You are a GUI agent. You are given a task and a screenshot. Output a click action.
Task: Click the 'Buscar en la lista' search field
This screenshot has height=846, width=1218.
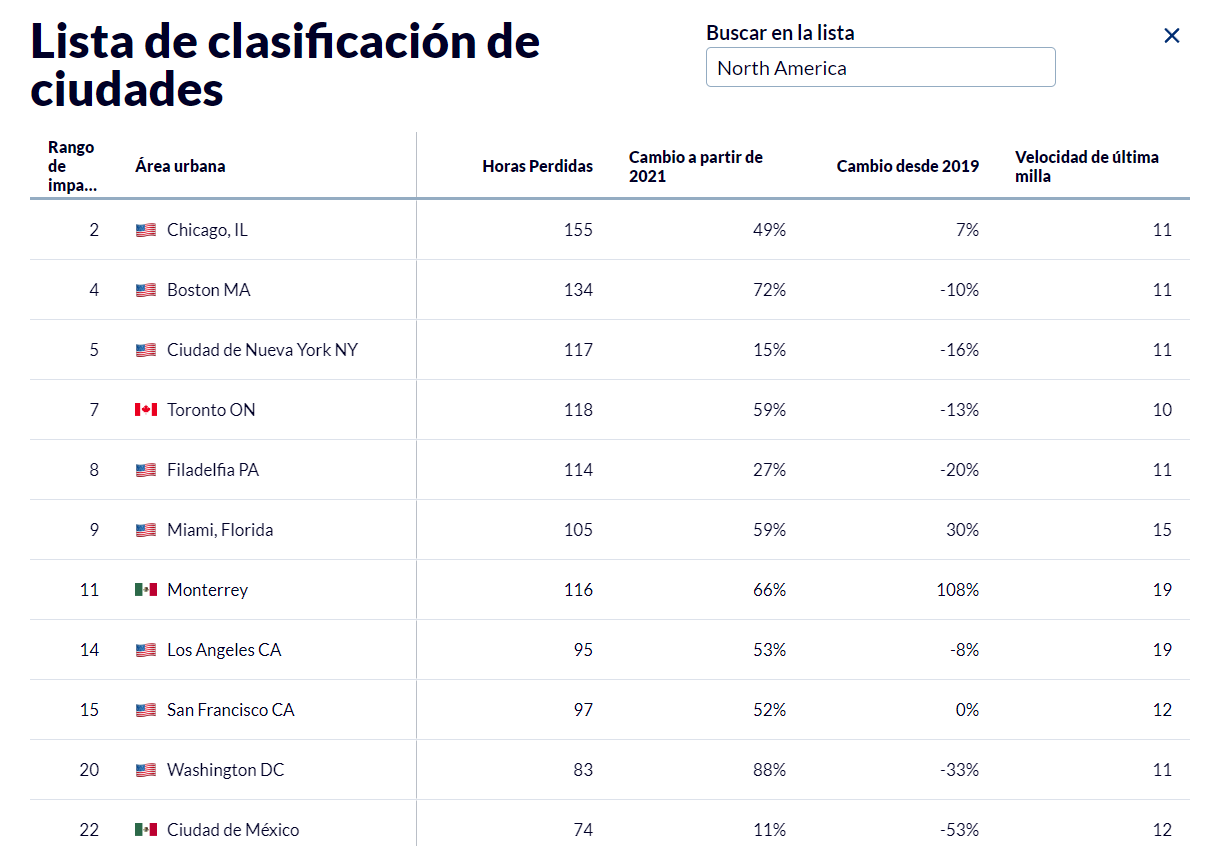click(880, 68)
